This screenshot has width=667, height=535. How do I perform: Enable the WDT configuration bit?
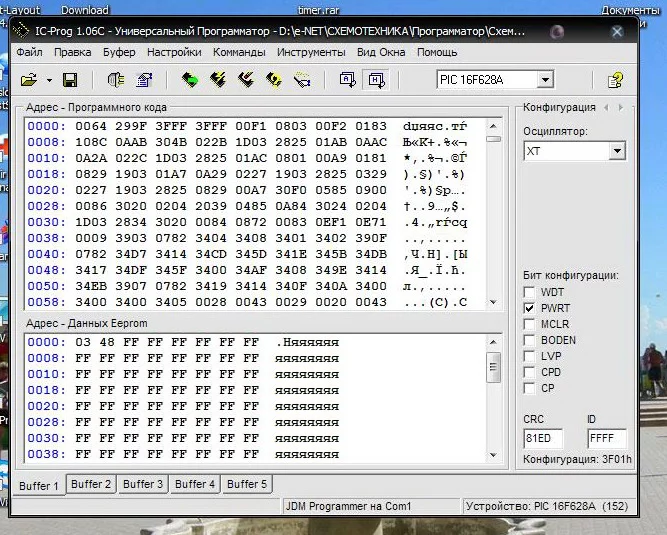(x=530, y=292)
